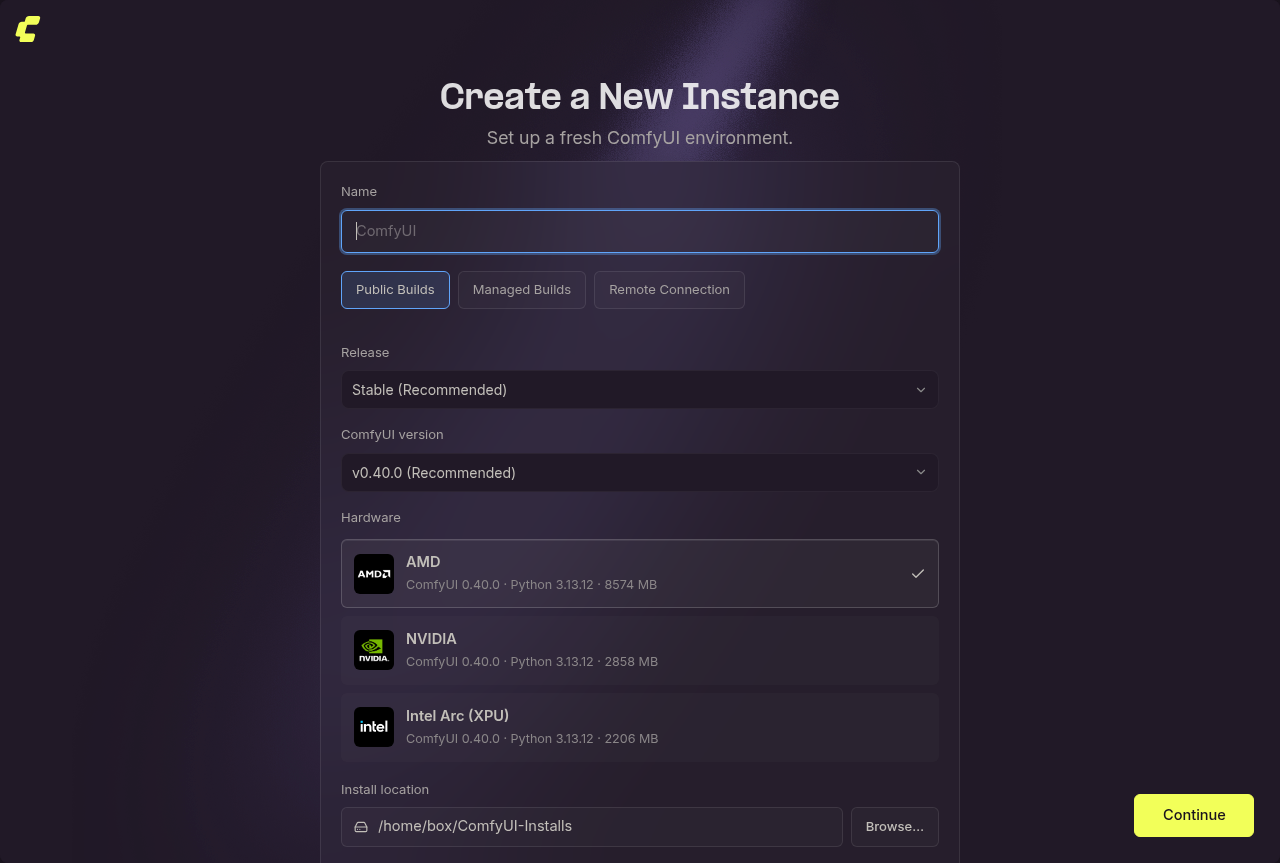Select NVIDIA hardware option
The image size is (1280, 863).
[640, 650]
